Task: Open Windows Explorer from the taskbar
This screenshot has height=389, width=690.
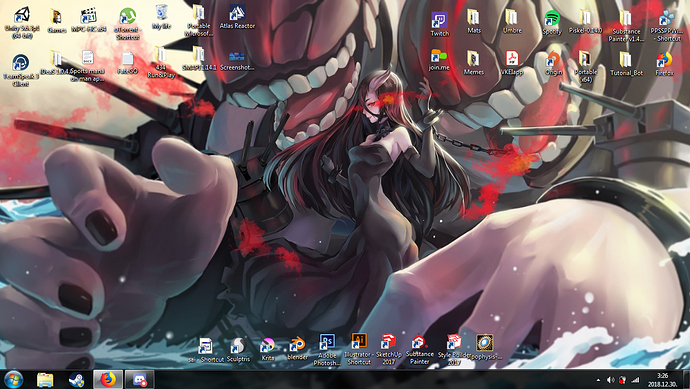Action: click(x=45, y=379)
